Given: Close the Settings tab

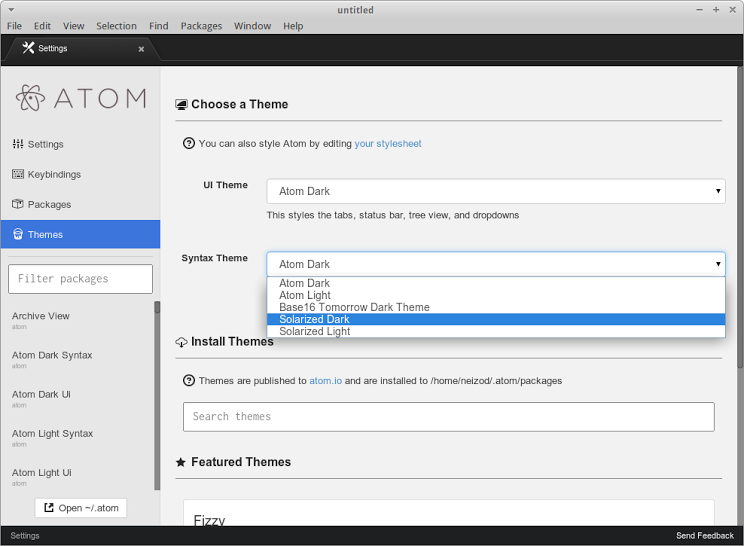Looking at the screenshot, I should coord(141,49).
